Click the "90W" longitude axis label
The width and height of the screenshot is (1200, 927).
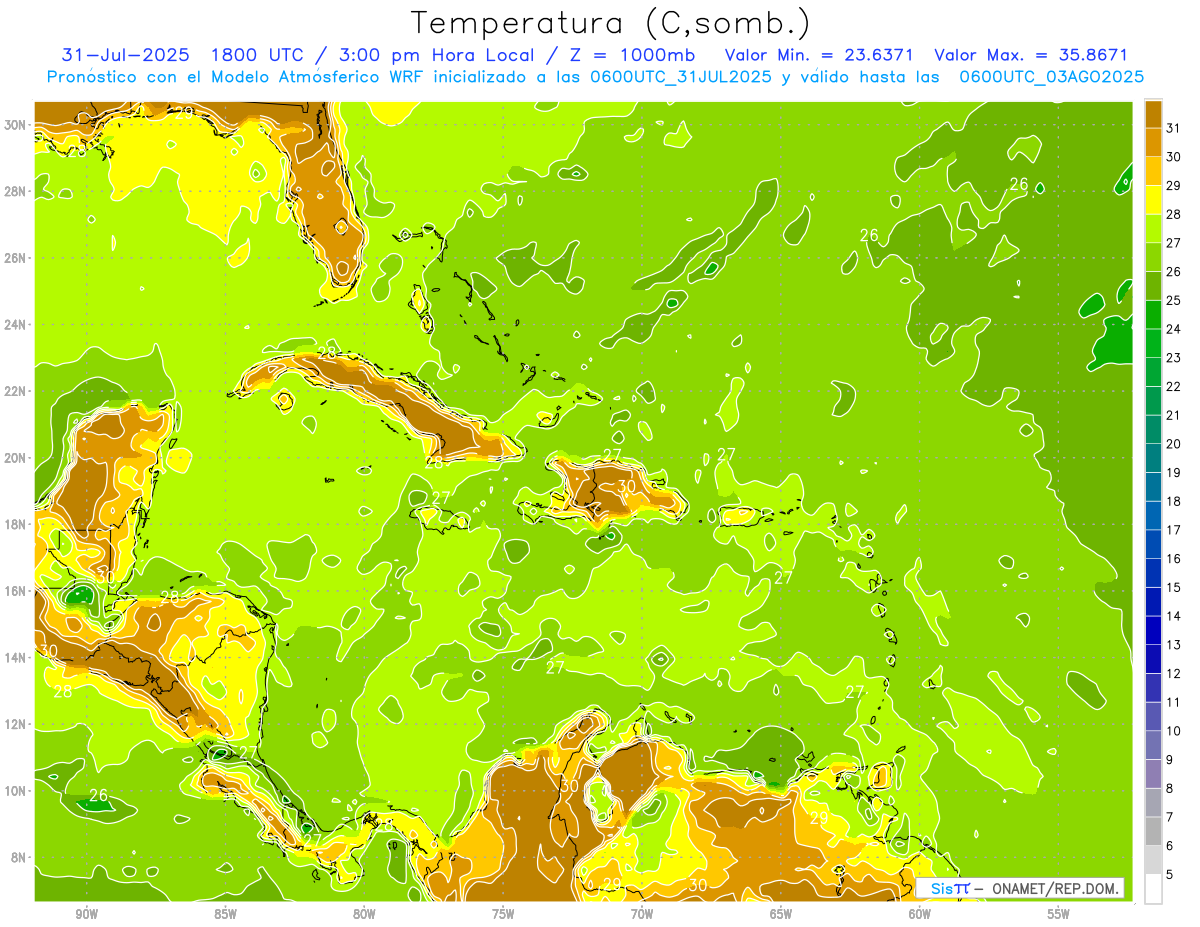86,914
